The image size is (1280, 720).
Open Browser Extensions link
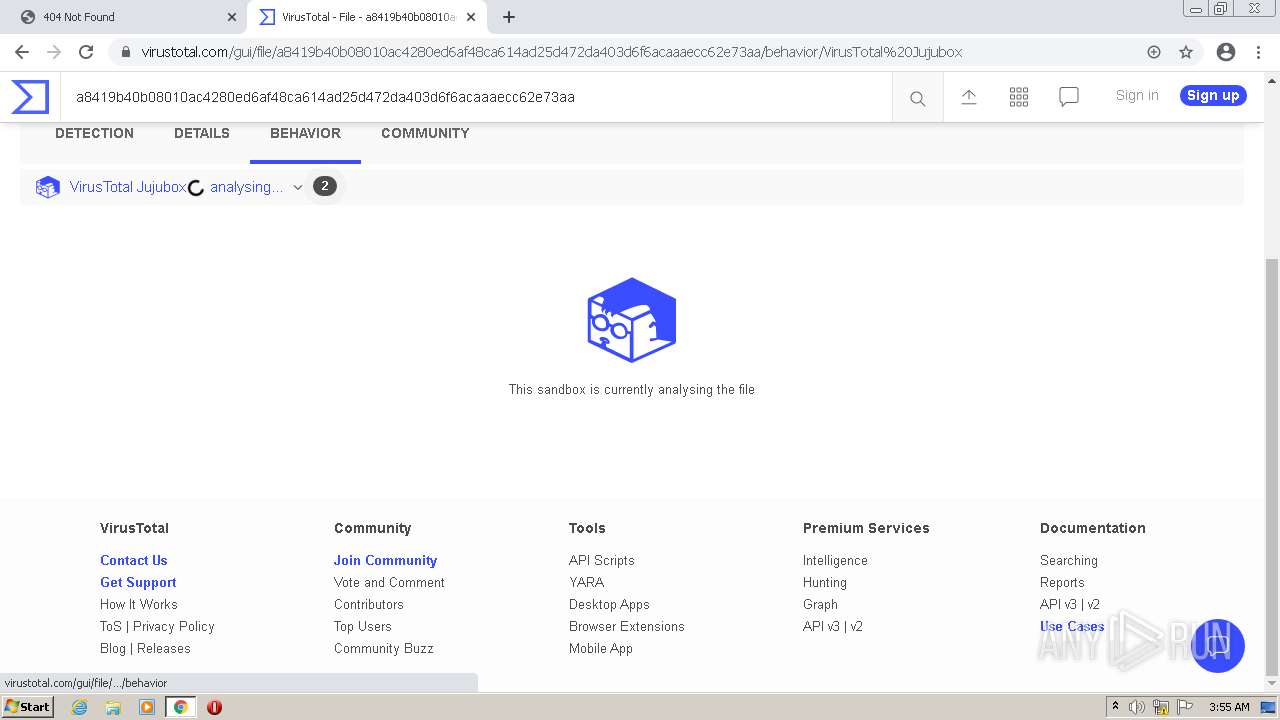click(627, 626)
